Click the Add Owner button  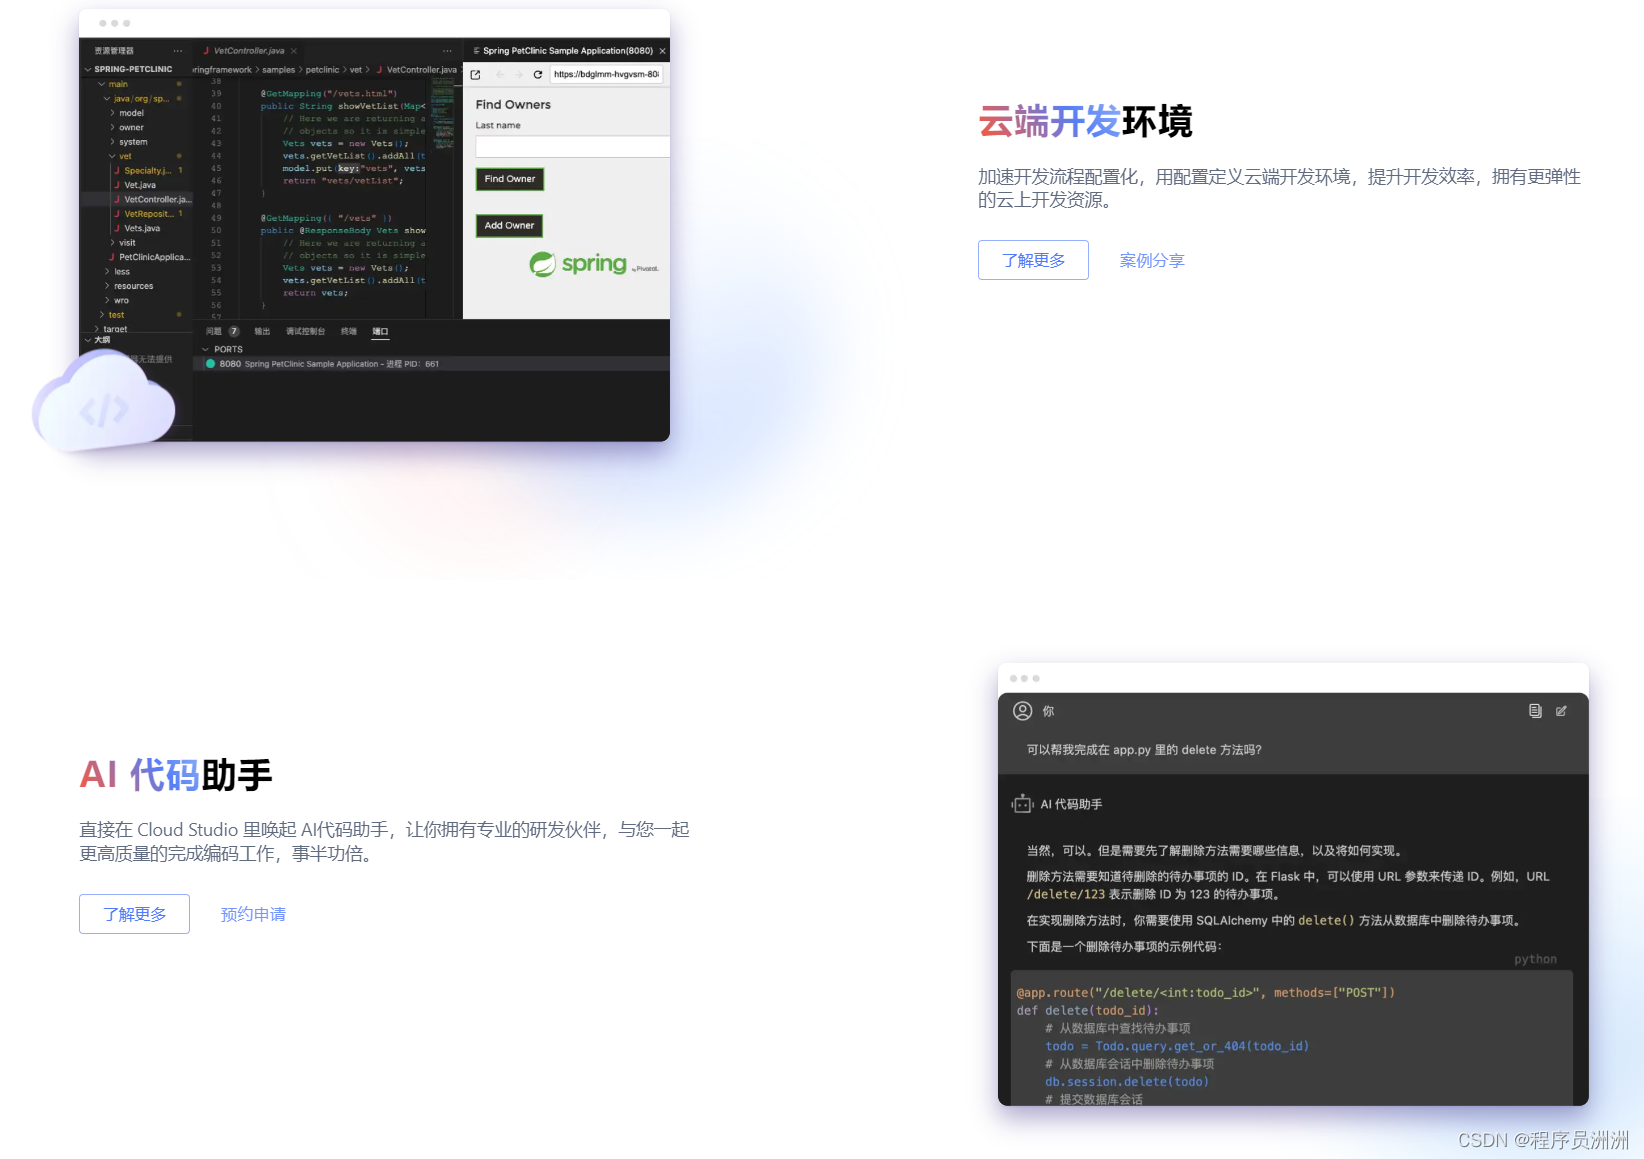(x=510, y=226)
